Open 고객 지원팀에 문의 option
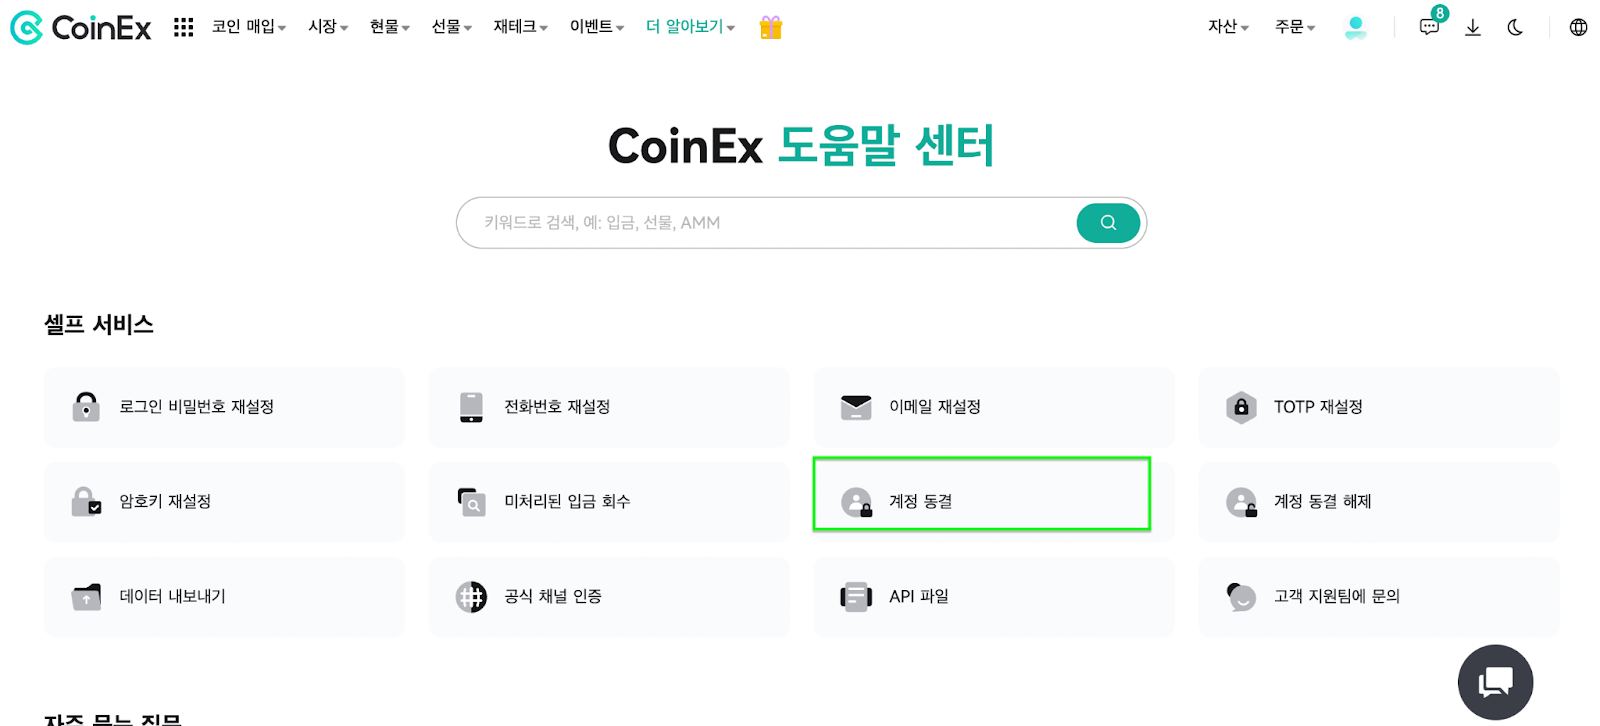Screen dimensions: 1600x726 coord(1377,597)
